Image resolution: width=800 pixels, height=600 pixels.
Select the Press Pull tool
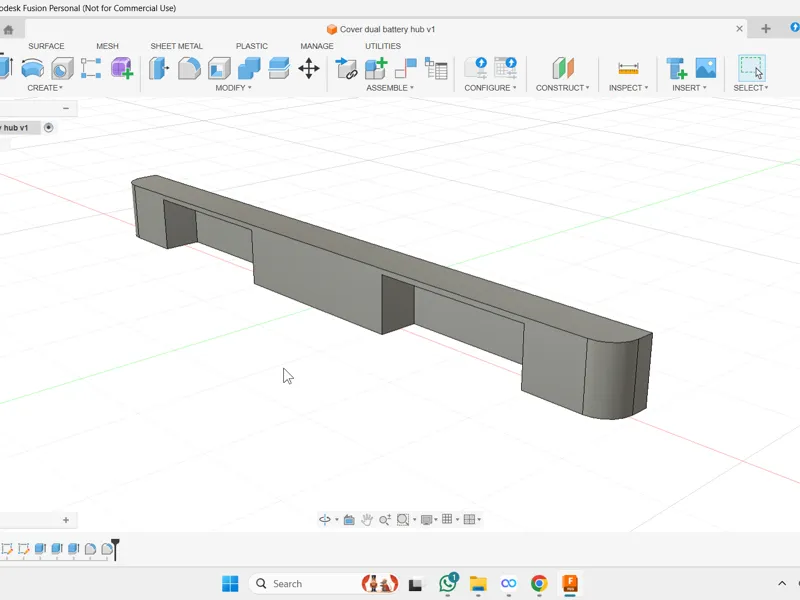[x=159, y=68]
